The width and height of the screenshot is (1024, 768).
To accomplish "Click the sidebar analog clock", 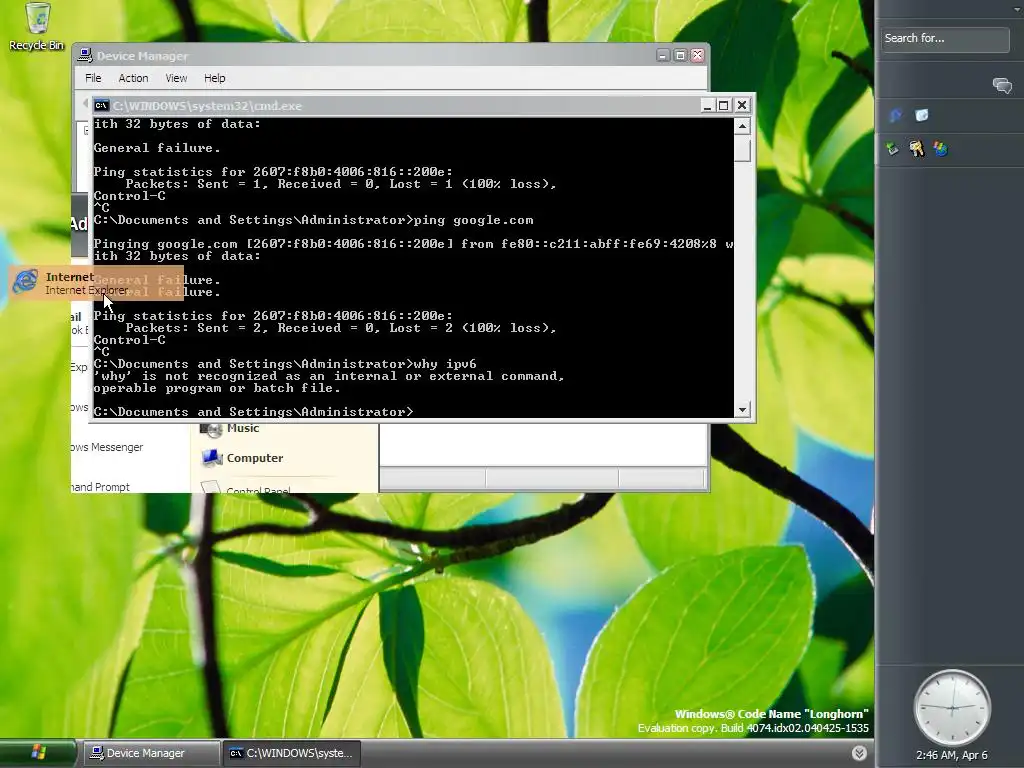I will 952,708.
